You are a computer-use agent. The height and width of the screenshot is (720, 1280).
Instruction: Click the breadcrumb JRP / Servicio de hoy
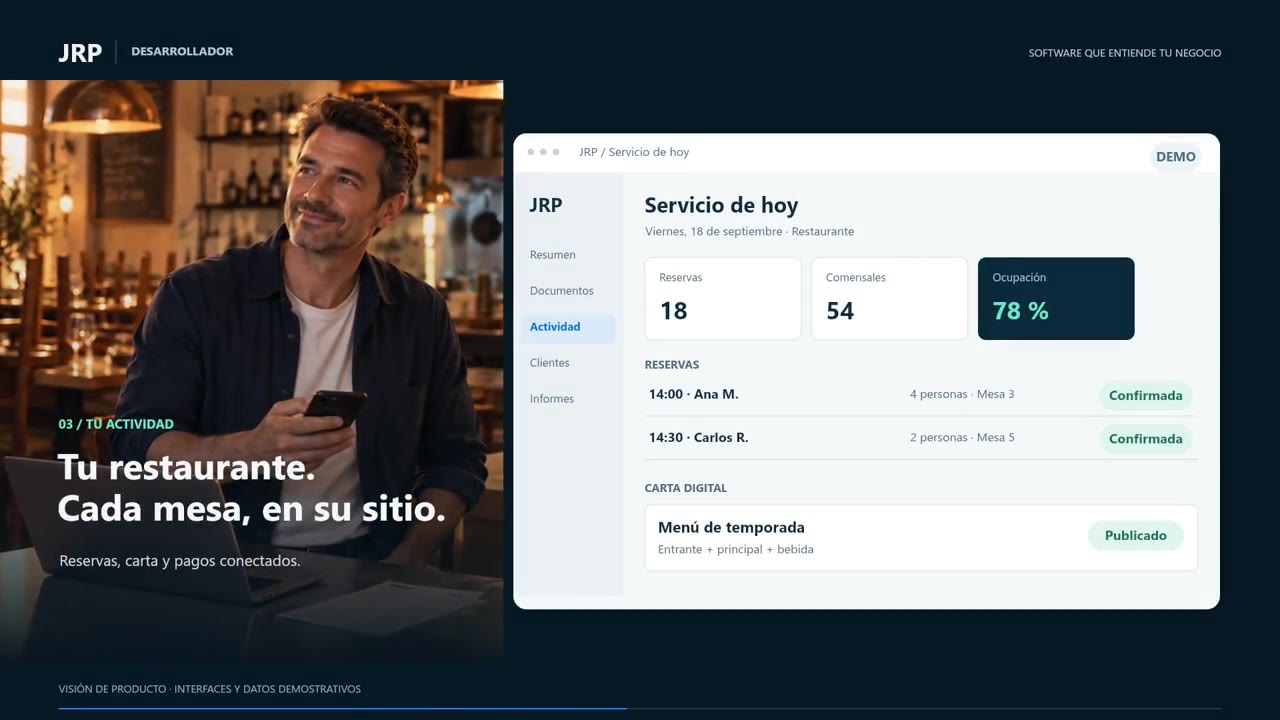click(x=634, y=152)
